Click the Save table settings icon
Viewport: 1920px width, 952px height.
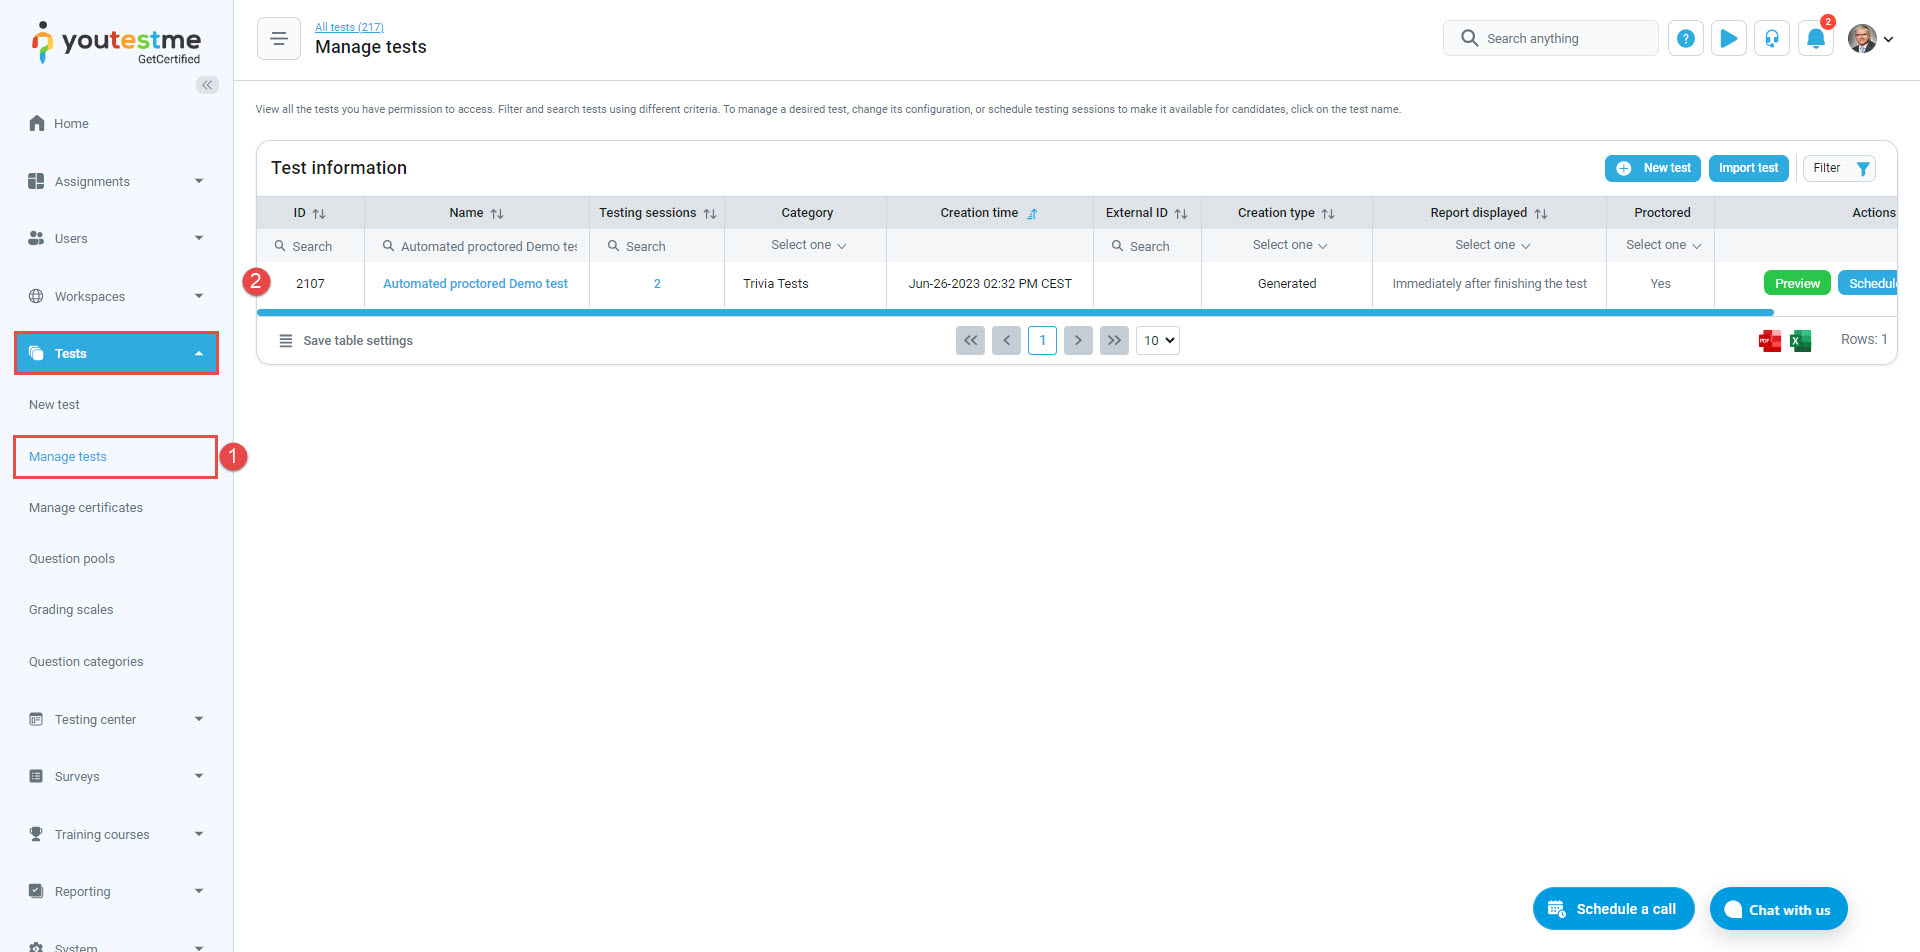coord(286,340)
